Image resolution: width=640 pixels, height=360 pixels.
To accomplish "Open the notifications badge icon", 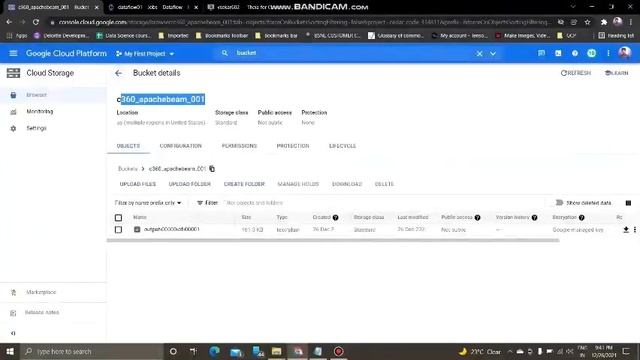I will tap(591, 53).
